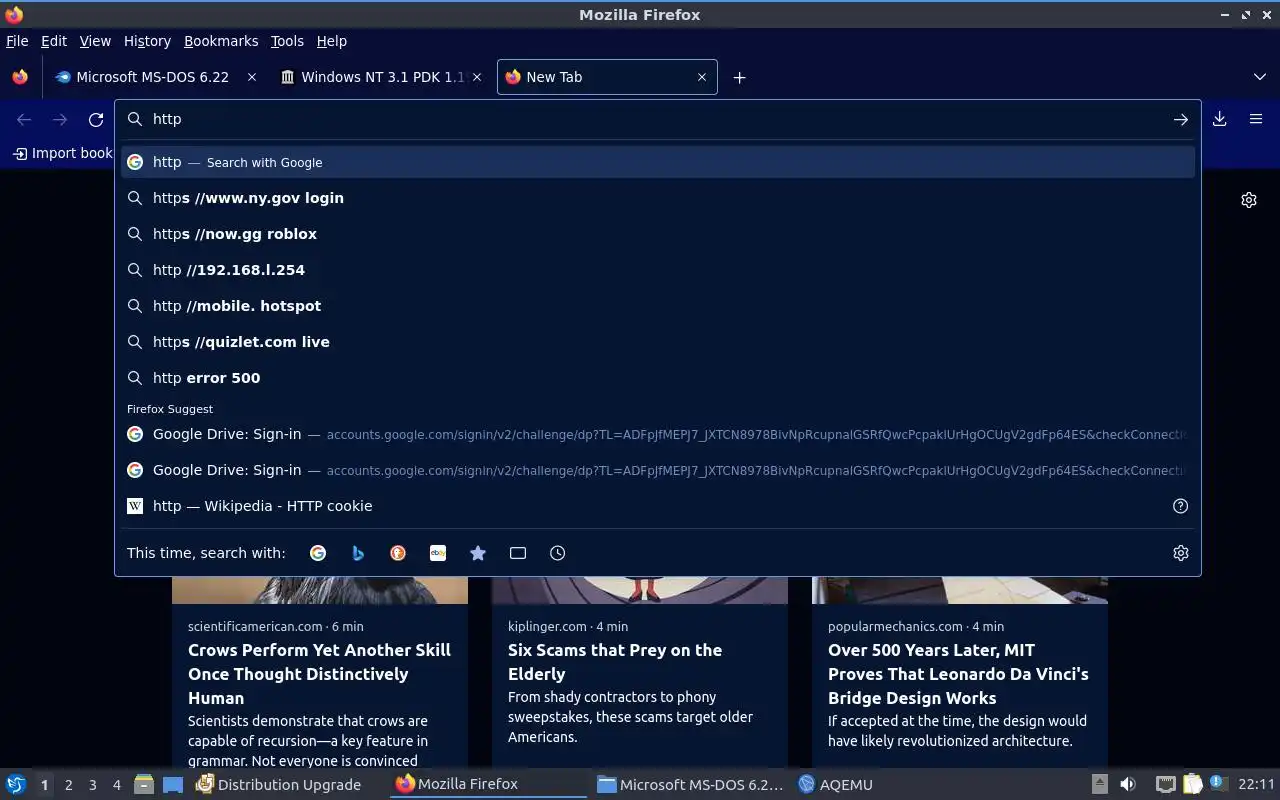Open search settings gear in dropdown
Screen dimensions: 1280x800
coord(1181,553)
